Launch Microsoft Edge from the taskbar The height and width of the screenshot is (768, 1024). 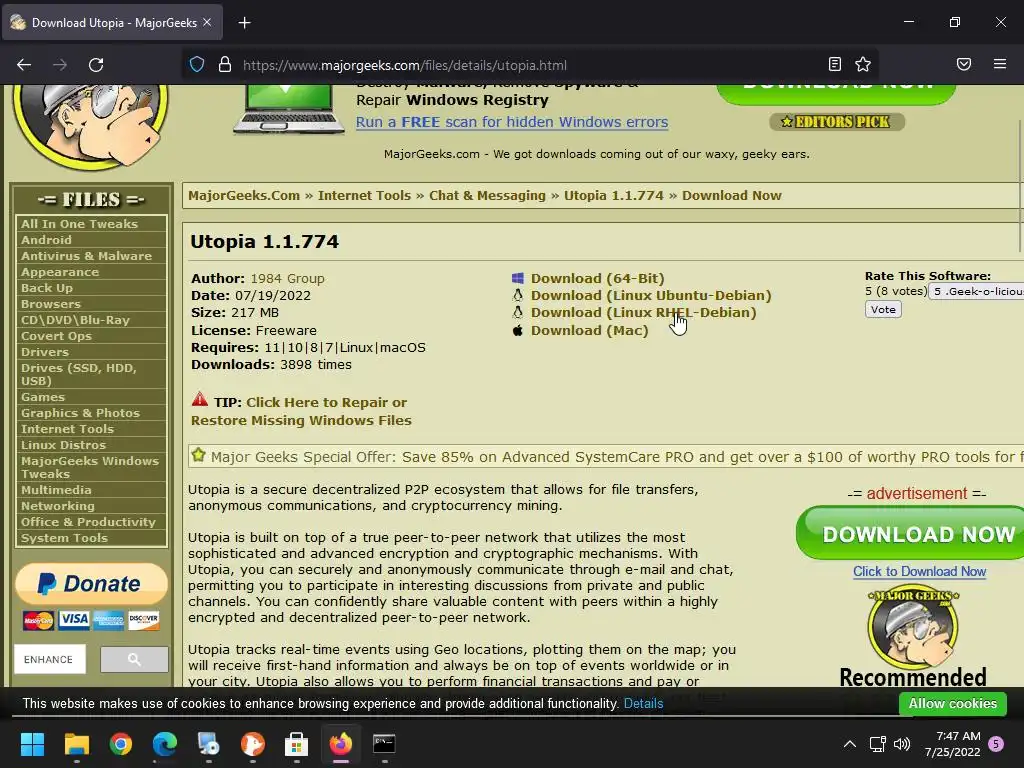(x=165, y=744)
